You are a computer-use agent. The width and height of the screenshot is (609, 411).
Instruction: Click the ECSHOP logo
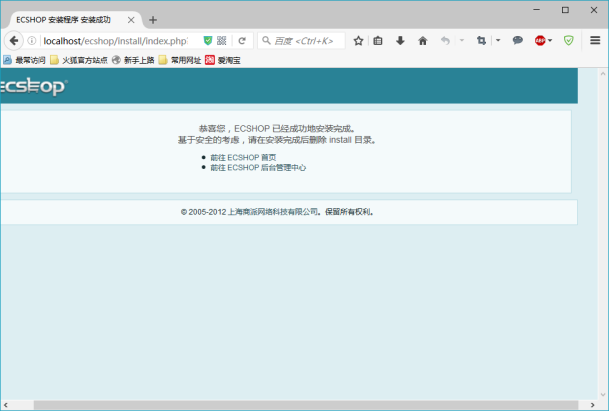[x=33, y=87]
